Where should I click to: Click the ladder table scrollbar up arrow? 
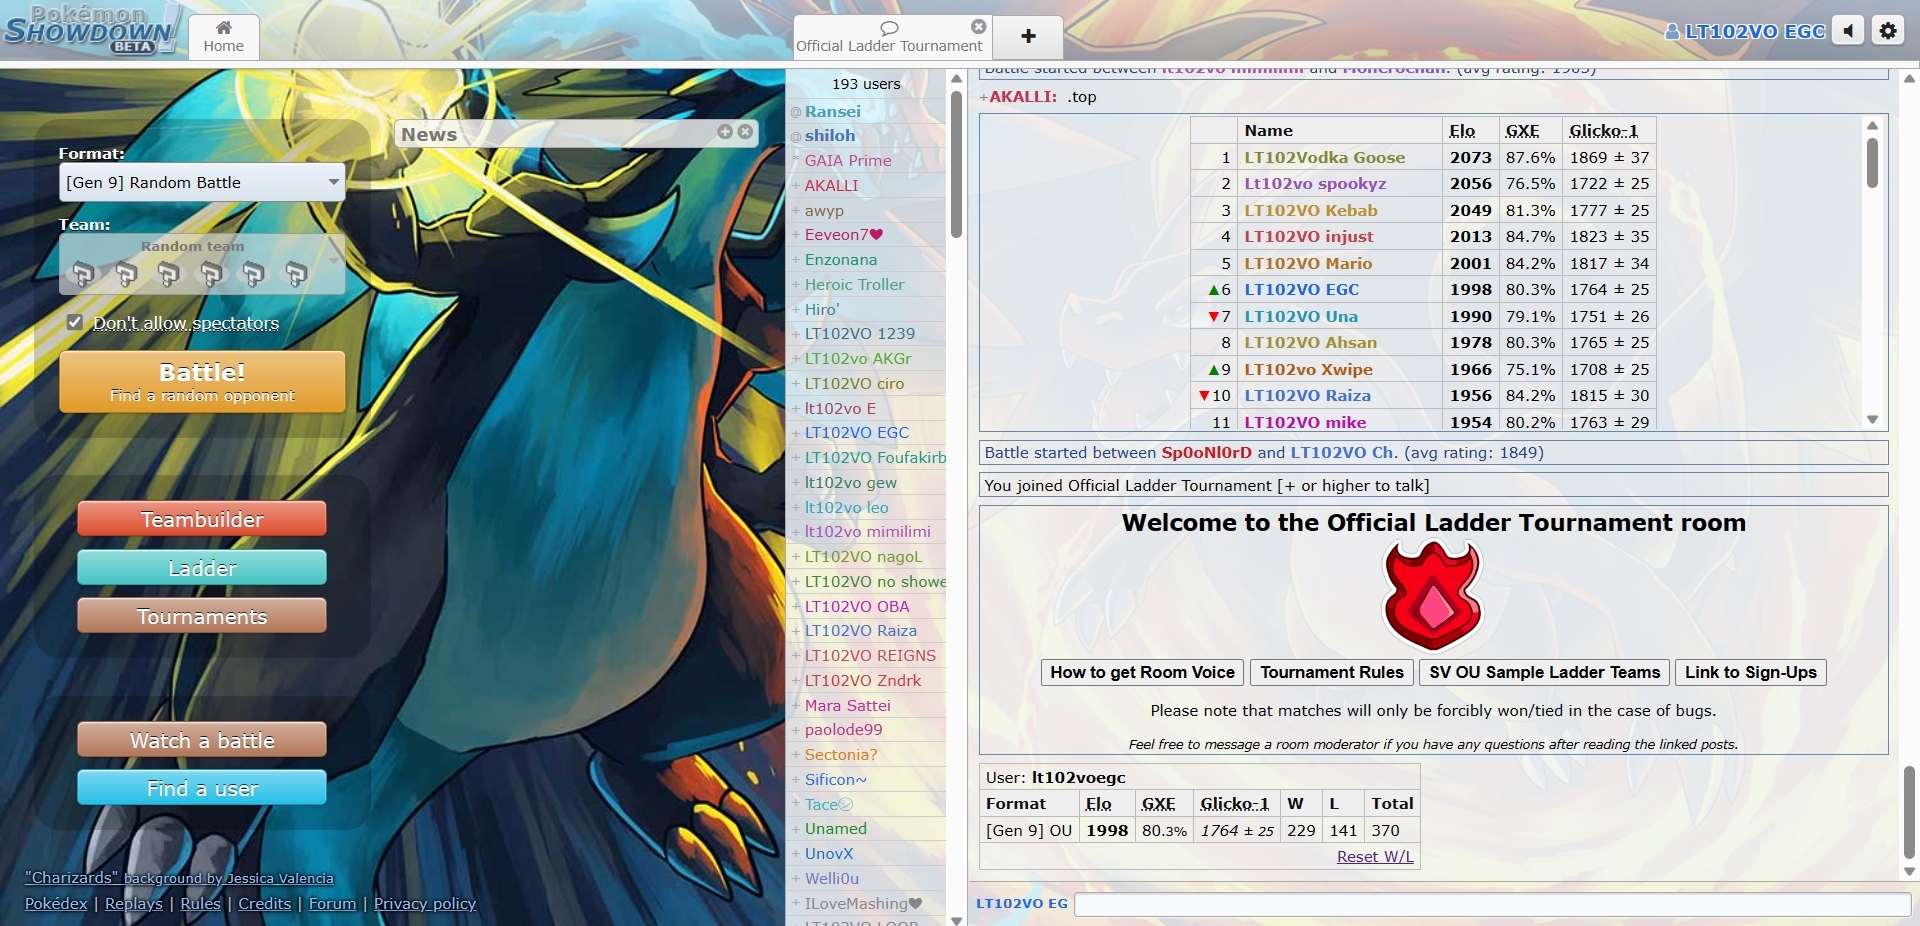(1873, 125)
